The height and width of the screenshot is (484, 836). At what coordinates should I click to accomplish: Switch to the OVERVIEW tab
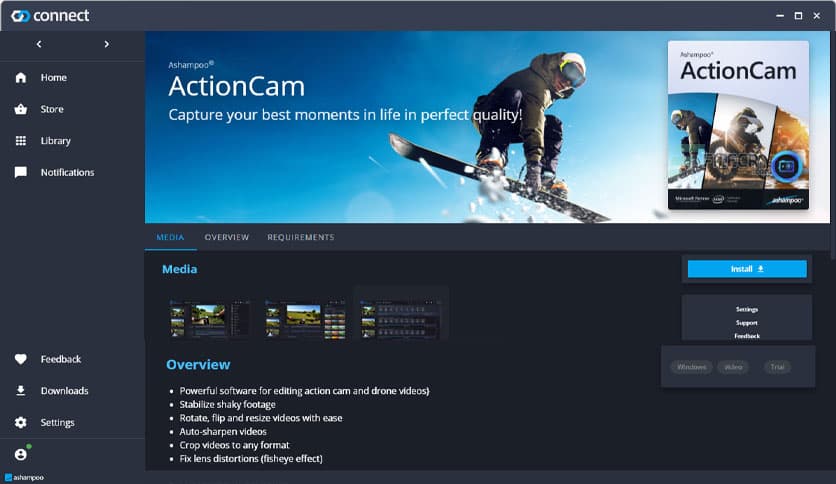pyautogui.click(x=227, y=237)
